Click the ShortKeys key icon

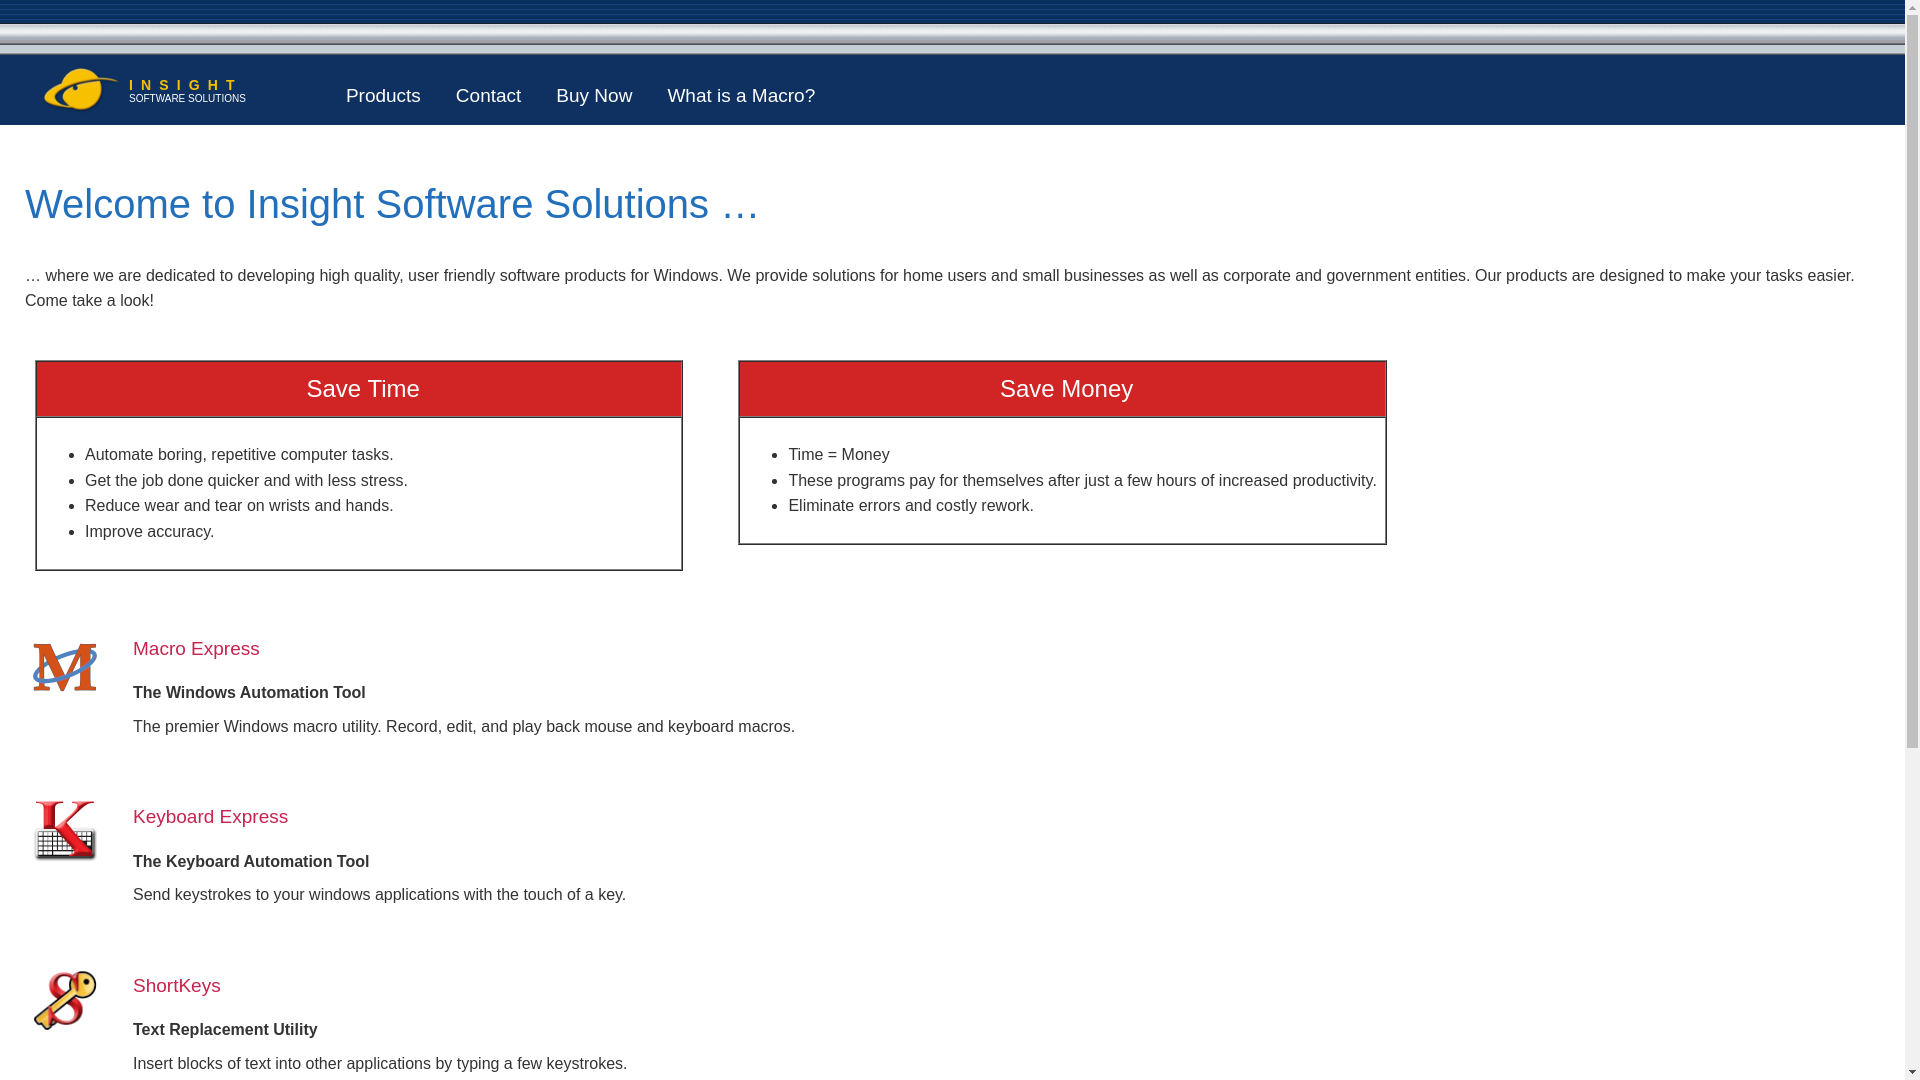click(x=65, y=1000)
